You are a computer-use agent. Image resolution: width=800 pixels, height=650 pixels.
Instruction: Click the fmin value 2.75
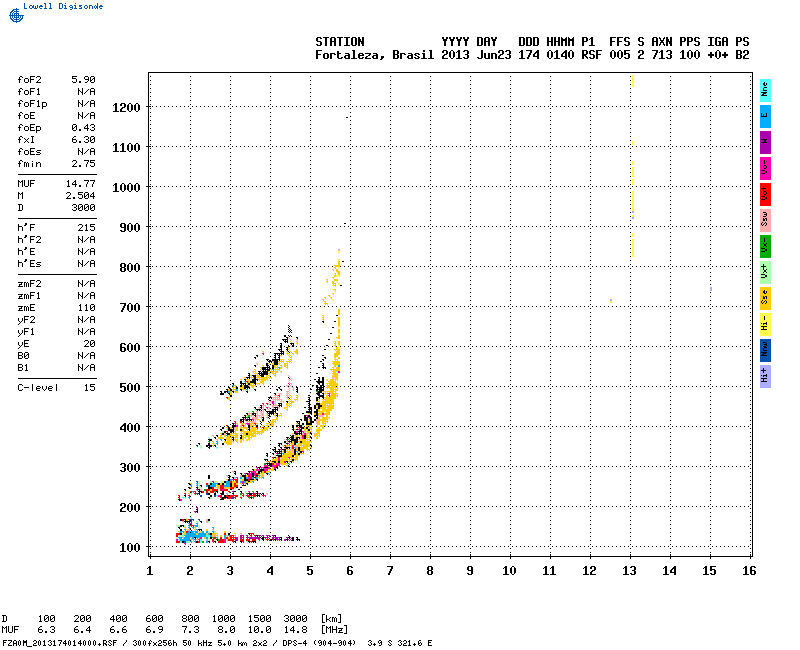coord(83,164)
